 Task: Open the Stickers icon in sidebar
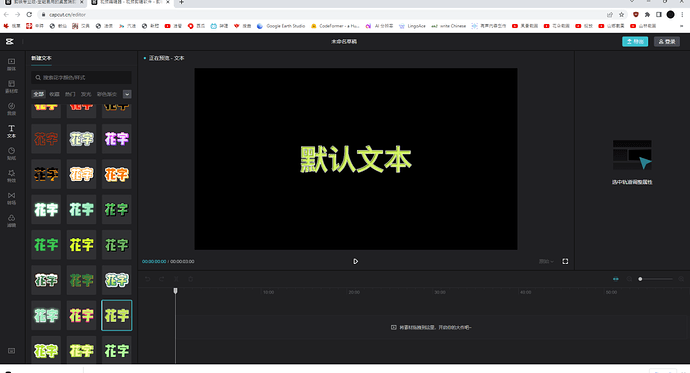coord(11,154)
